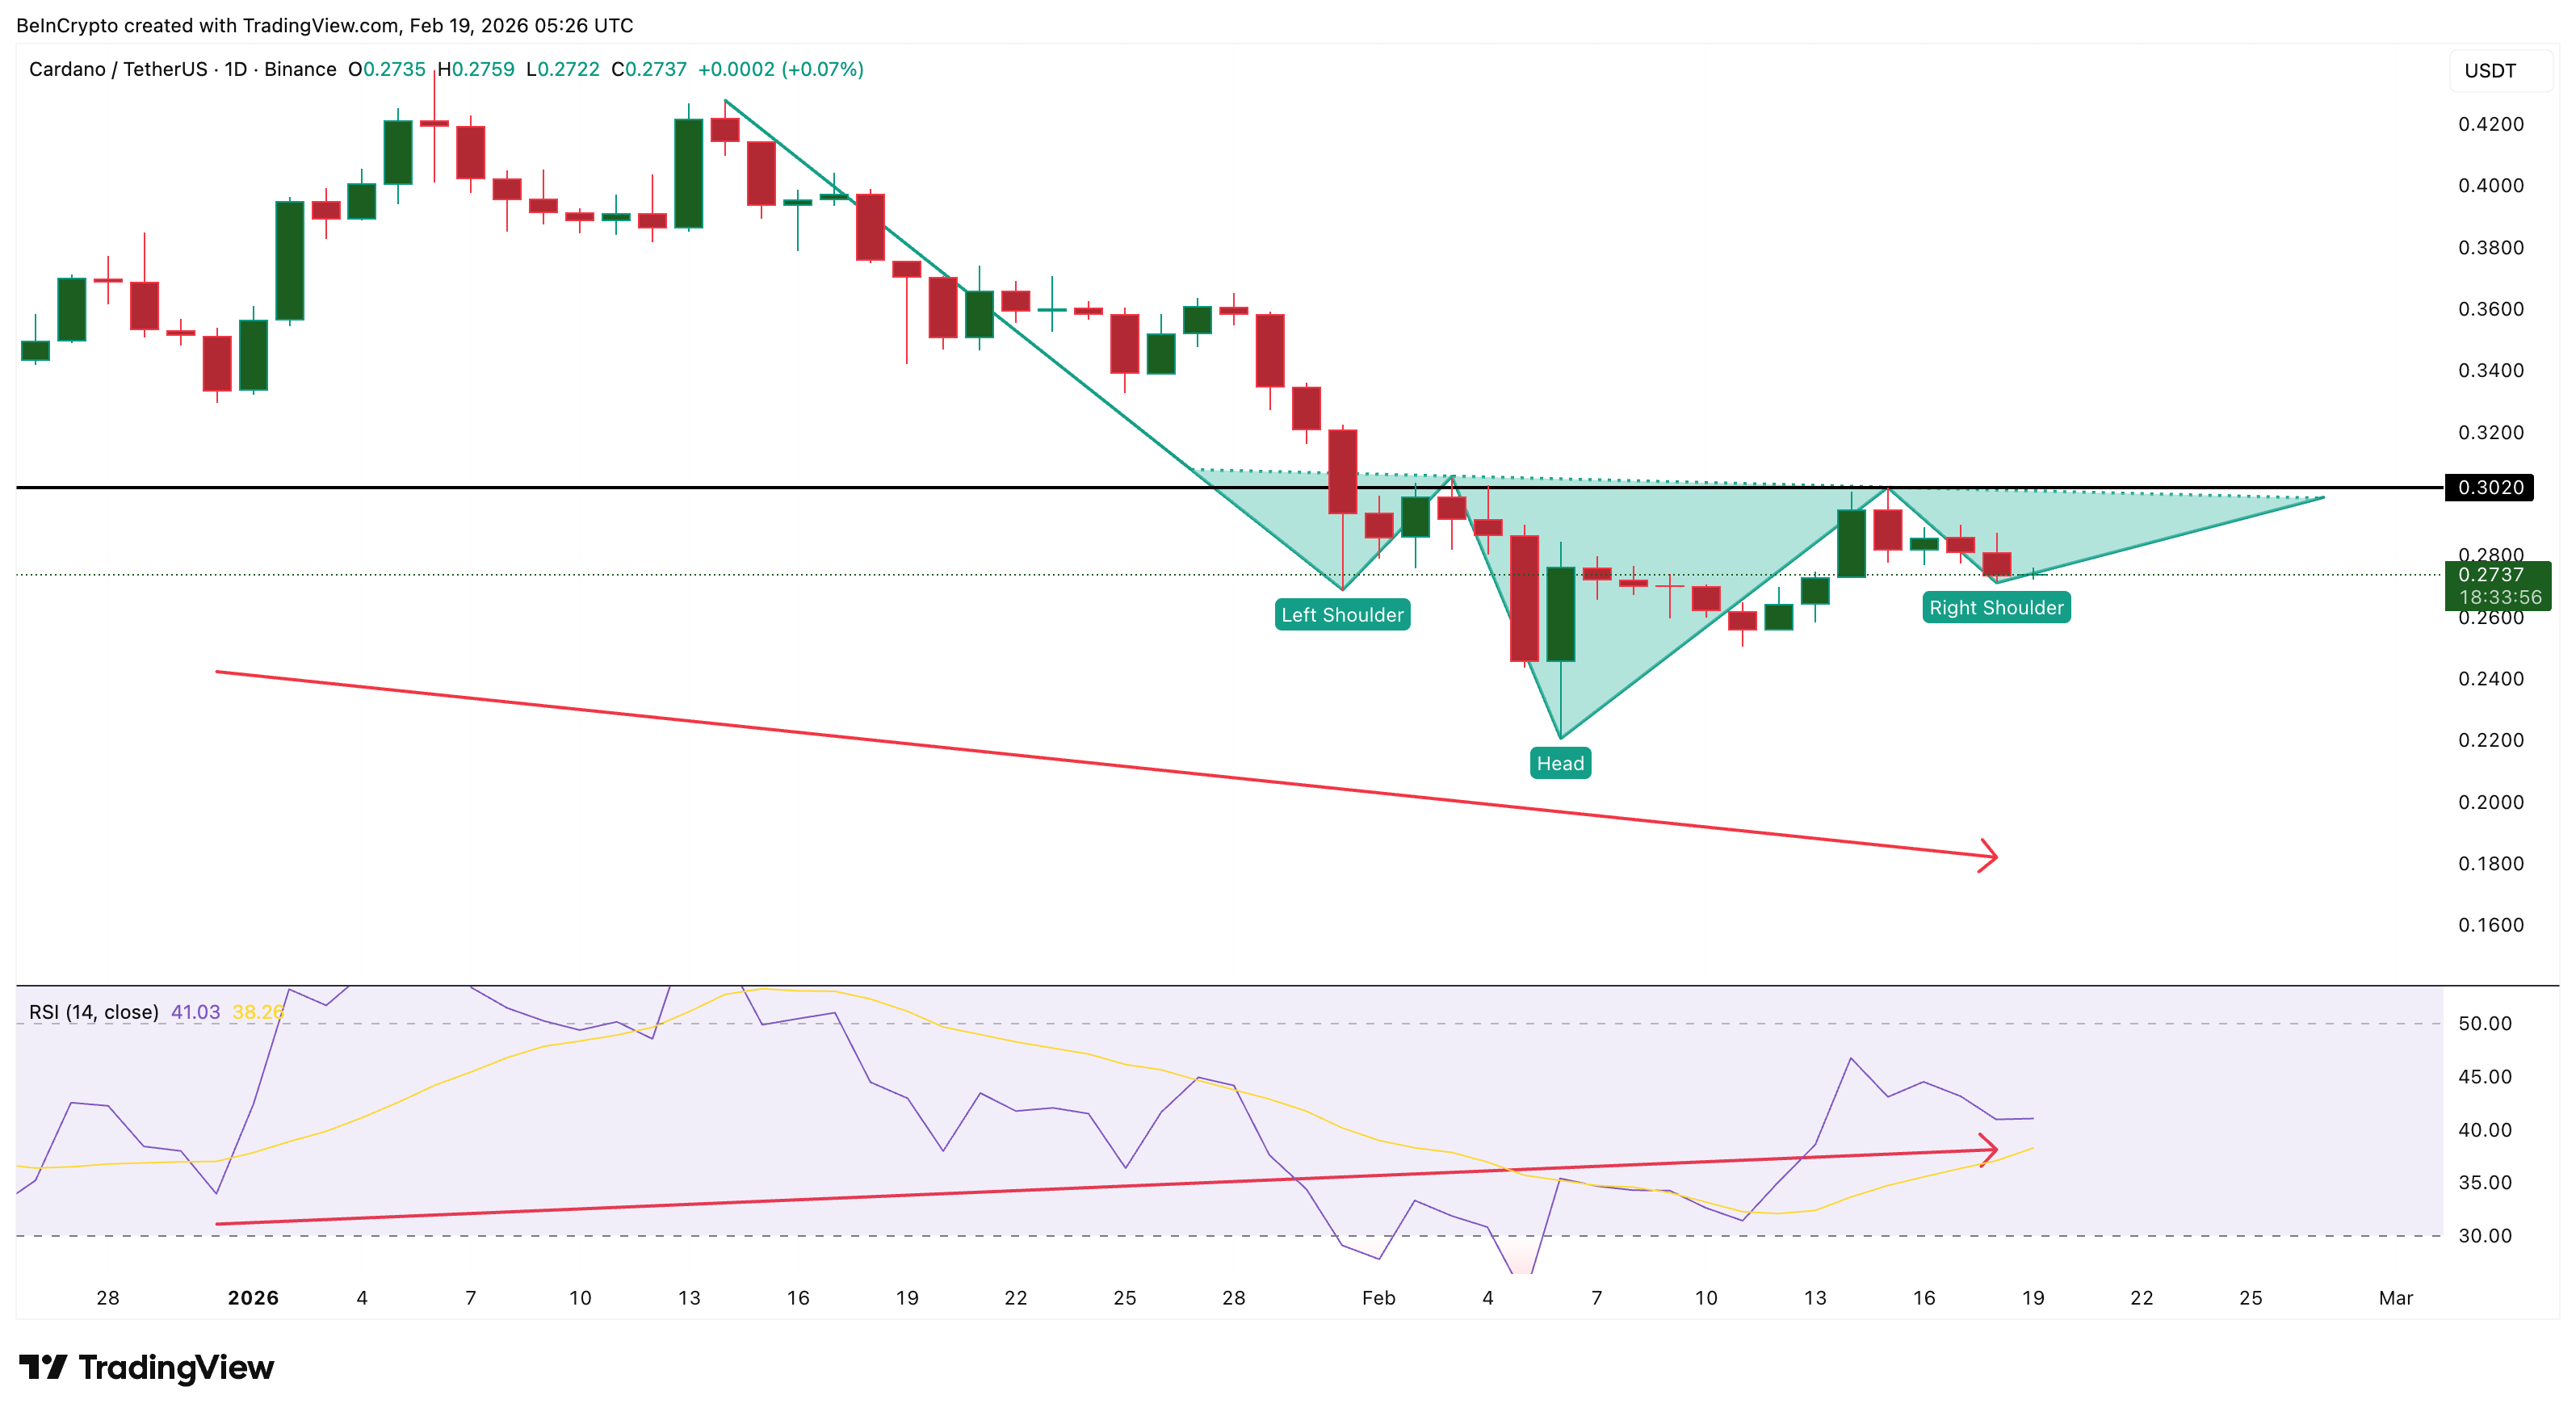Click the Right Shoulder pattern label
This screenshot has width=2576, height=1416.
tap(1995, 607)
